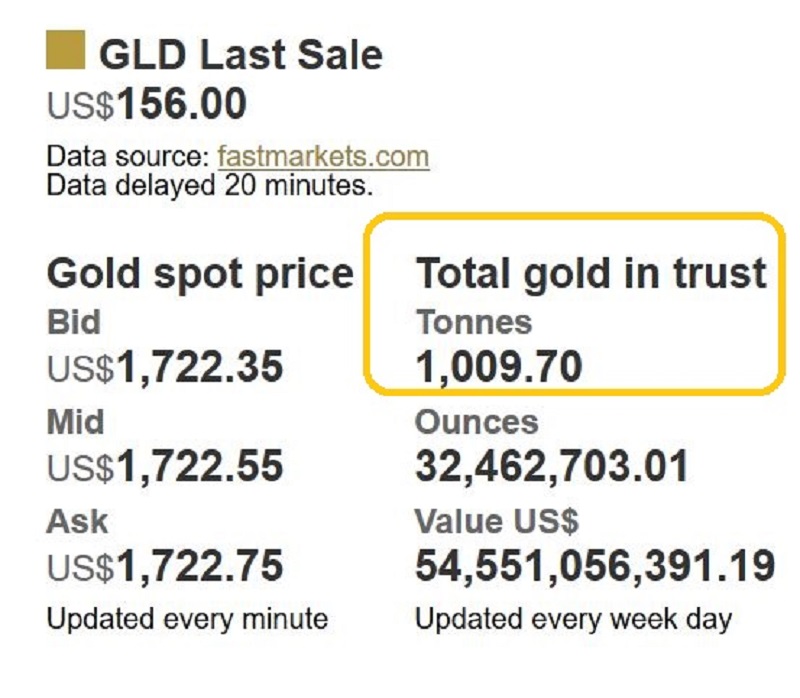
Task: Click the GLD Last Sale heading
Action: (x=240, y=52)
